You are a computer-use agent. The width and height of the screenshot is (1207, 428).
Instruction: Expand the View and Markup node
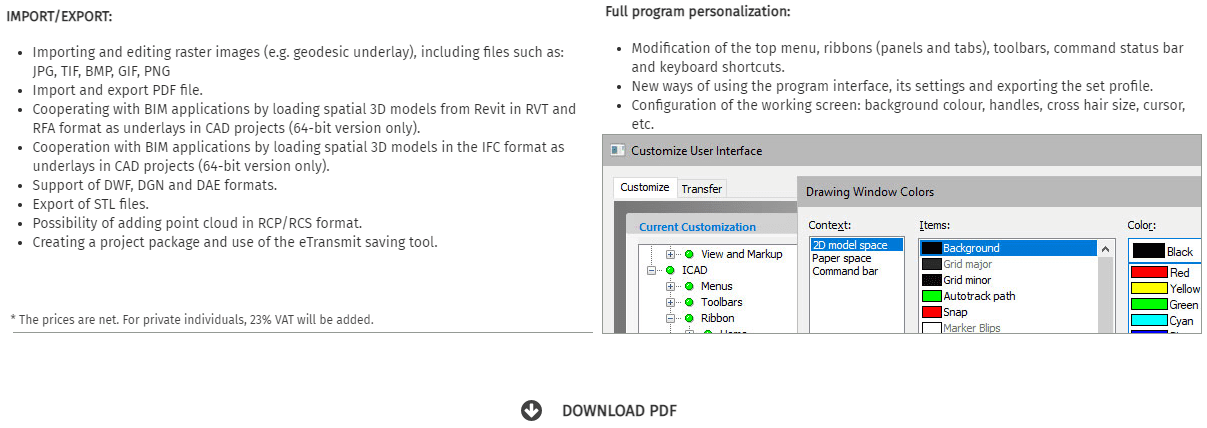coord(671,254)
